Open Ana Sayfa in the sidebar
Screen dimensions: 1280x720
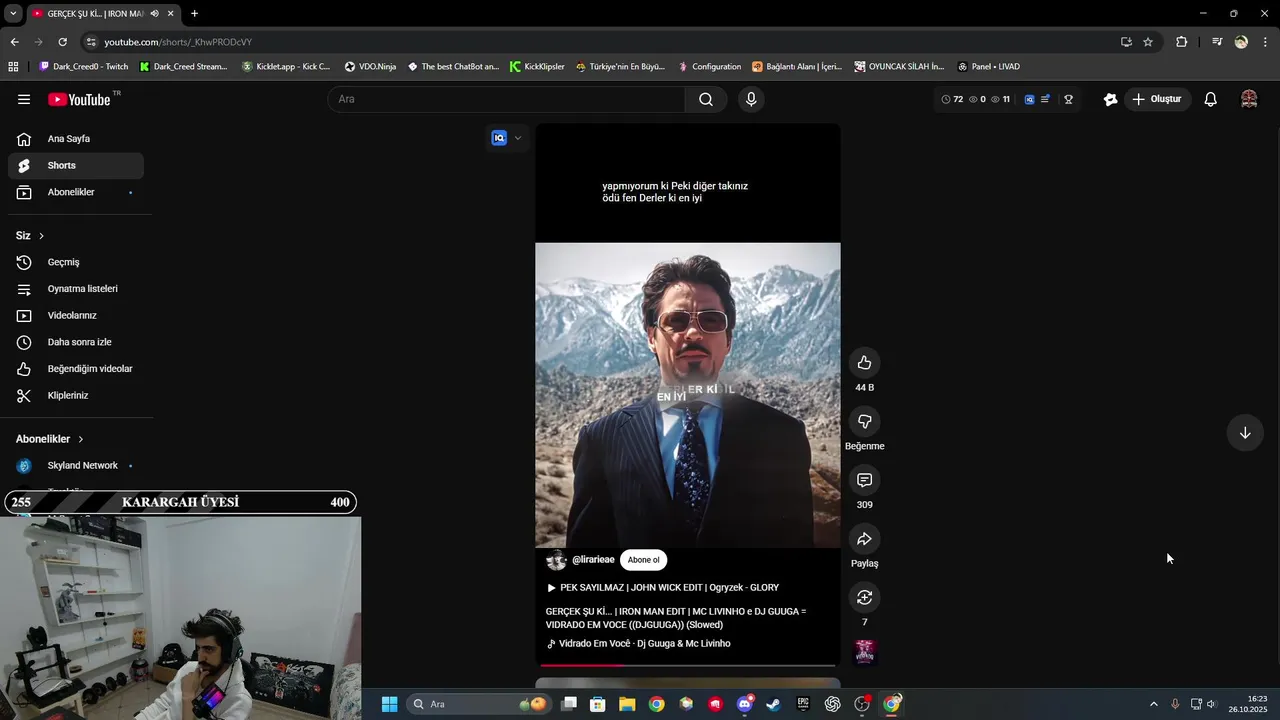pyautogui.click(x=76, y=139)
